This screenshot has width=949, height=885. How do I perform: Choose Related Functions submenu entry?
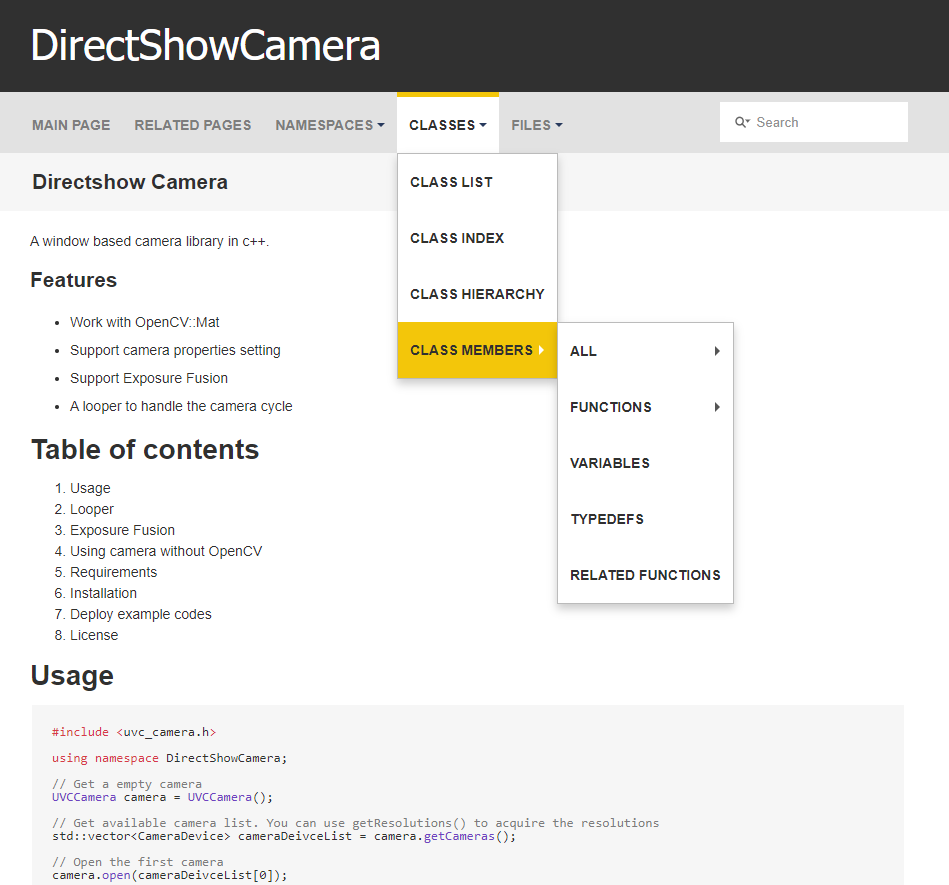[x=645, y=575]
